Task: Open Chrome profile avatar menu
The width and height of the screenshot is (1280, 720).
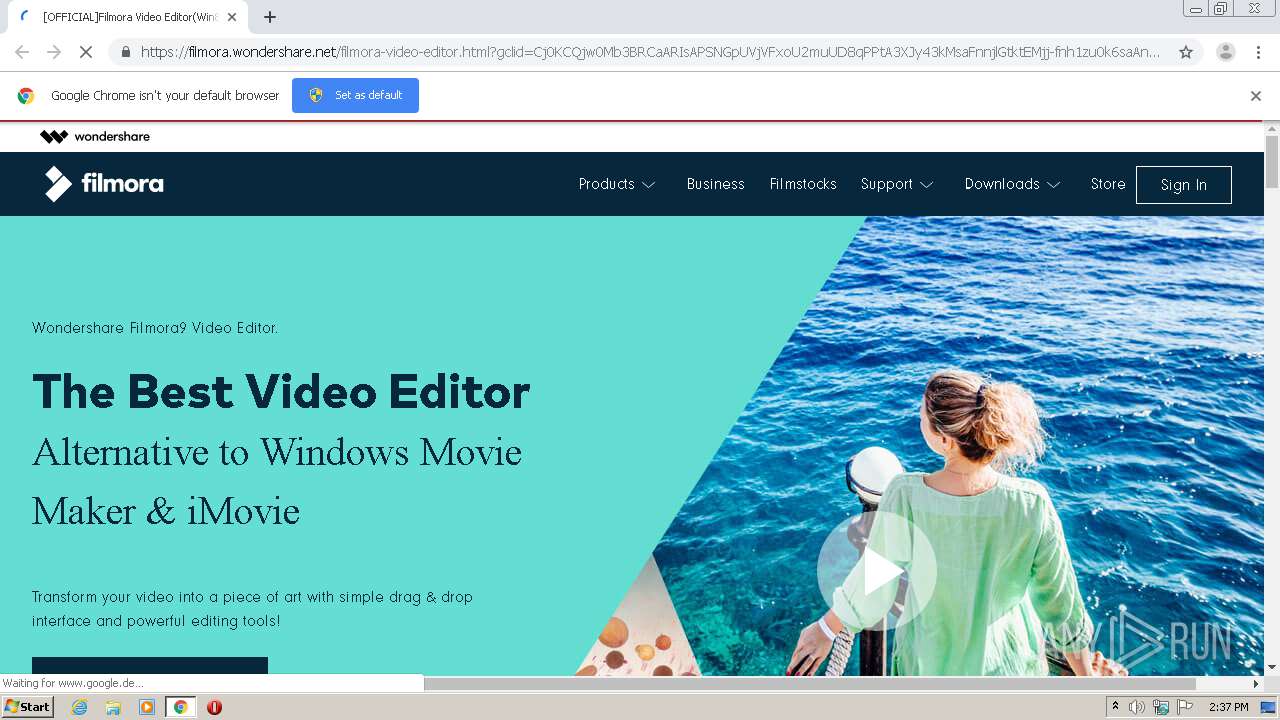Action: [x=1225, y=52]
